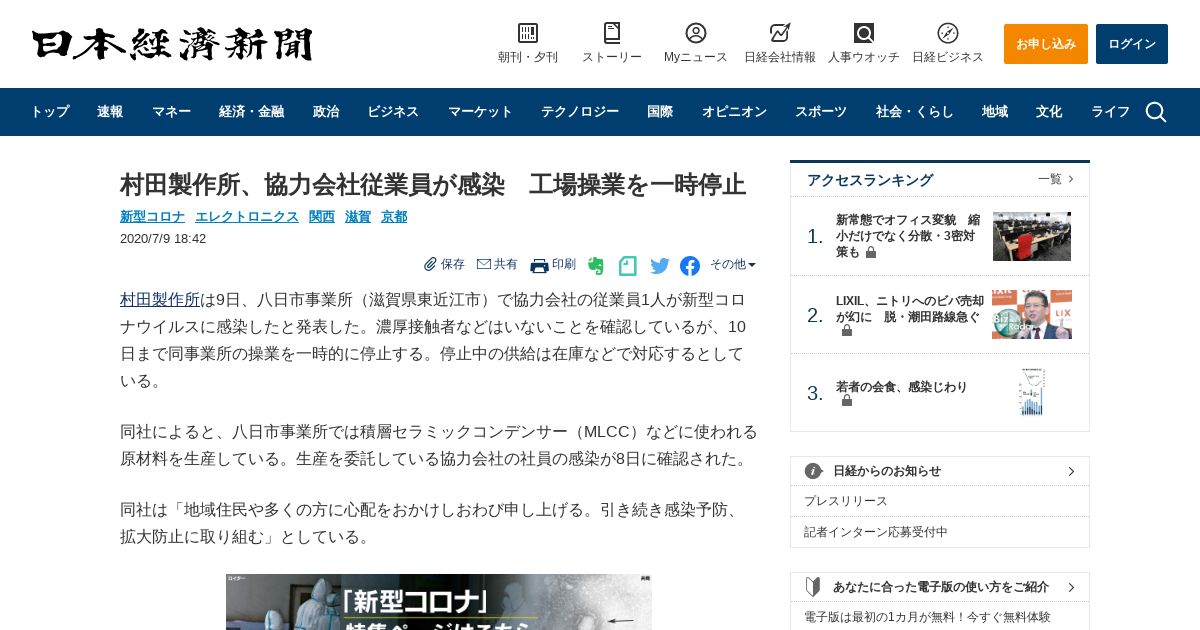Screen dimensions: 1200x630
Task: Open the 国際 section
Action: (x=660, y=112)
